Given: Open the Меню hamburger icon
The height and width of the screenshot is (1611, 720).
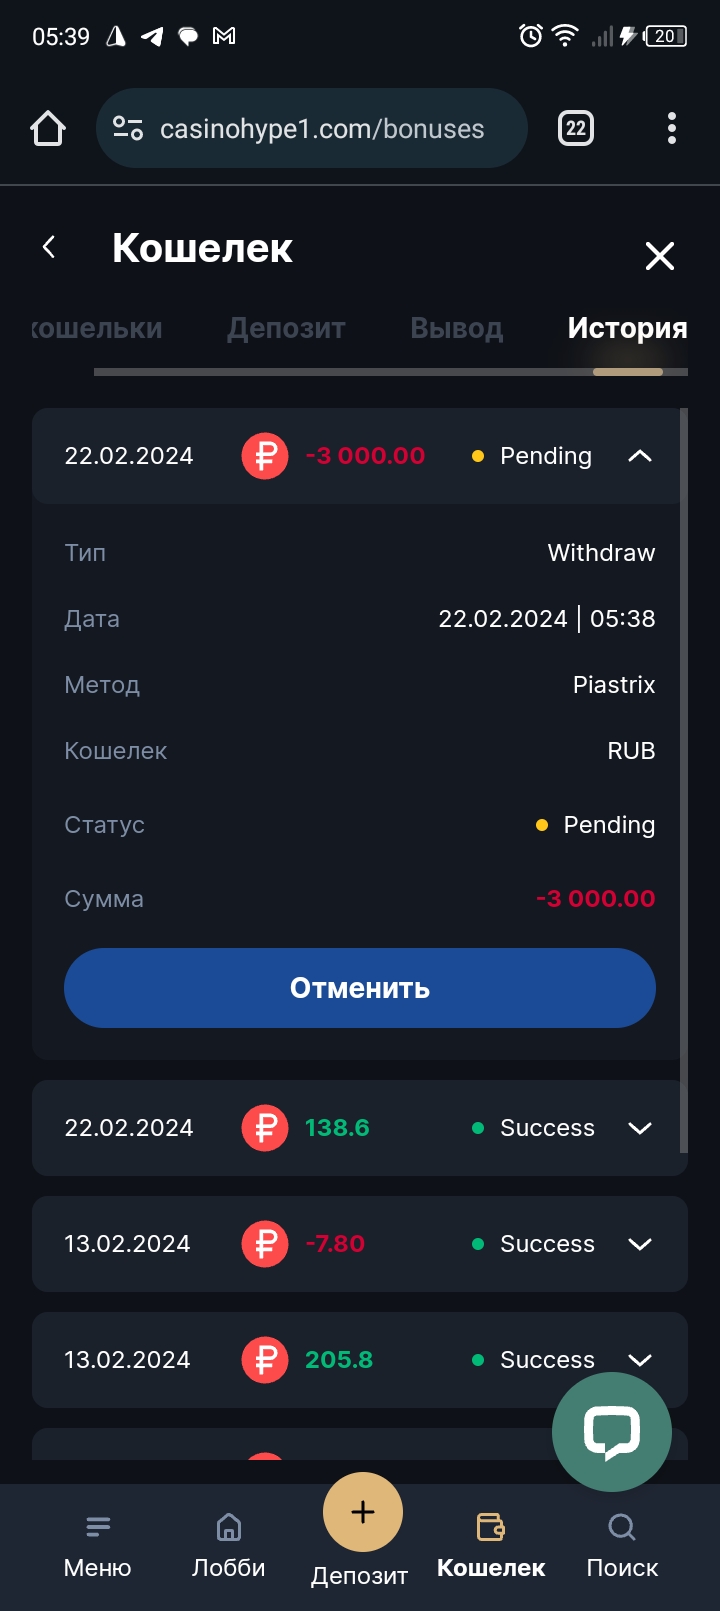Looking at the screenshot, I should click(x=98, y=1527).
